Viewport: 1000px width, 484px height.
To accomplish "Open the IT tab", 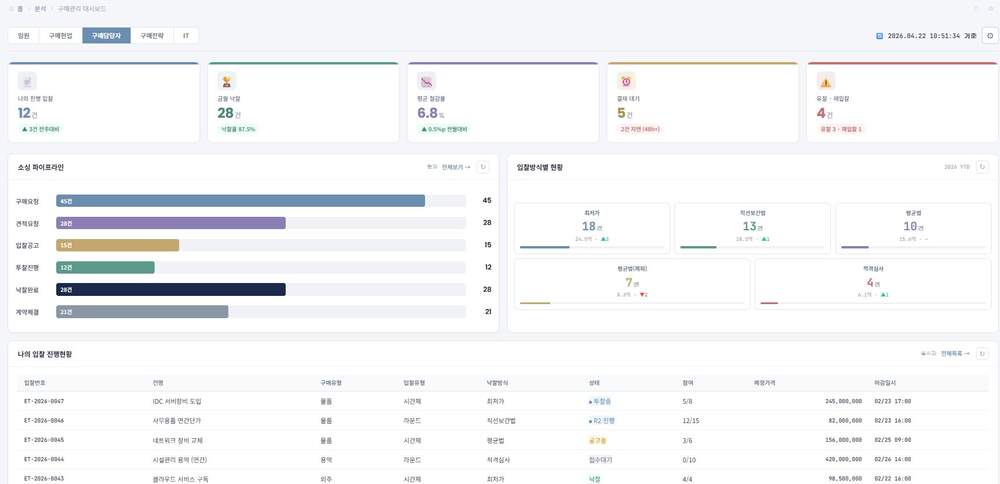I will [186, 36].
